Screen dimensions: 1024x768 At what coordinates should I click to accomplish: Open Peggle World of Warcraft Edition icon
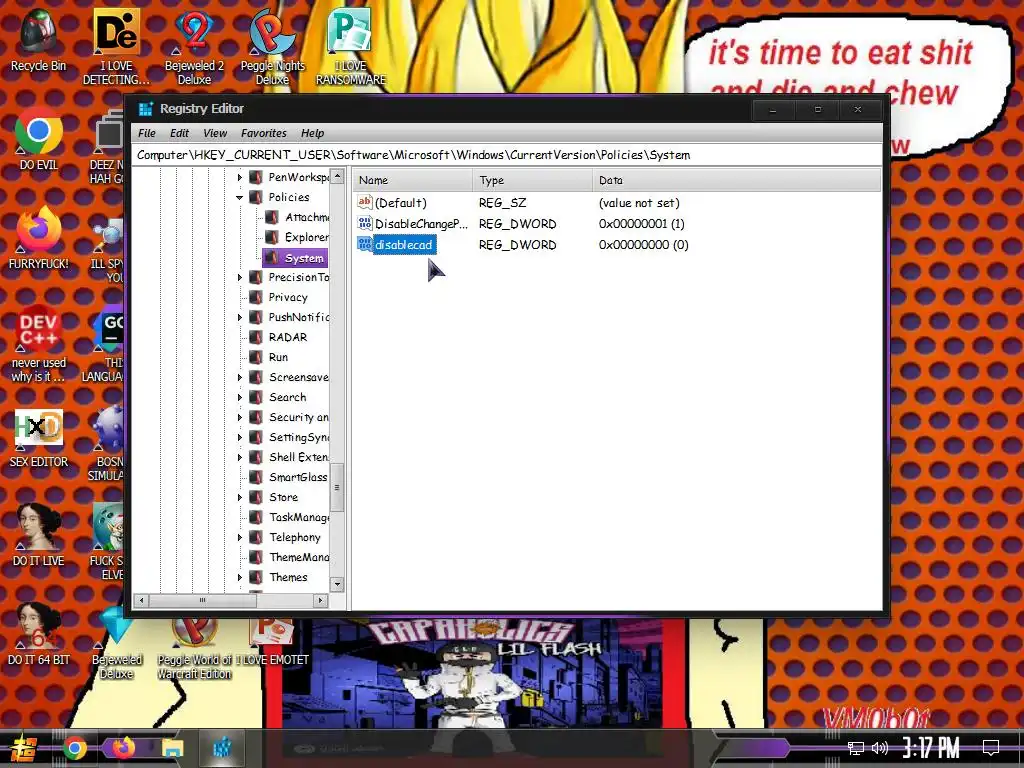(x=195, y=649)
